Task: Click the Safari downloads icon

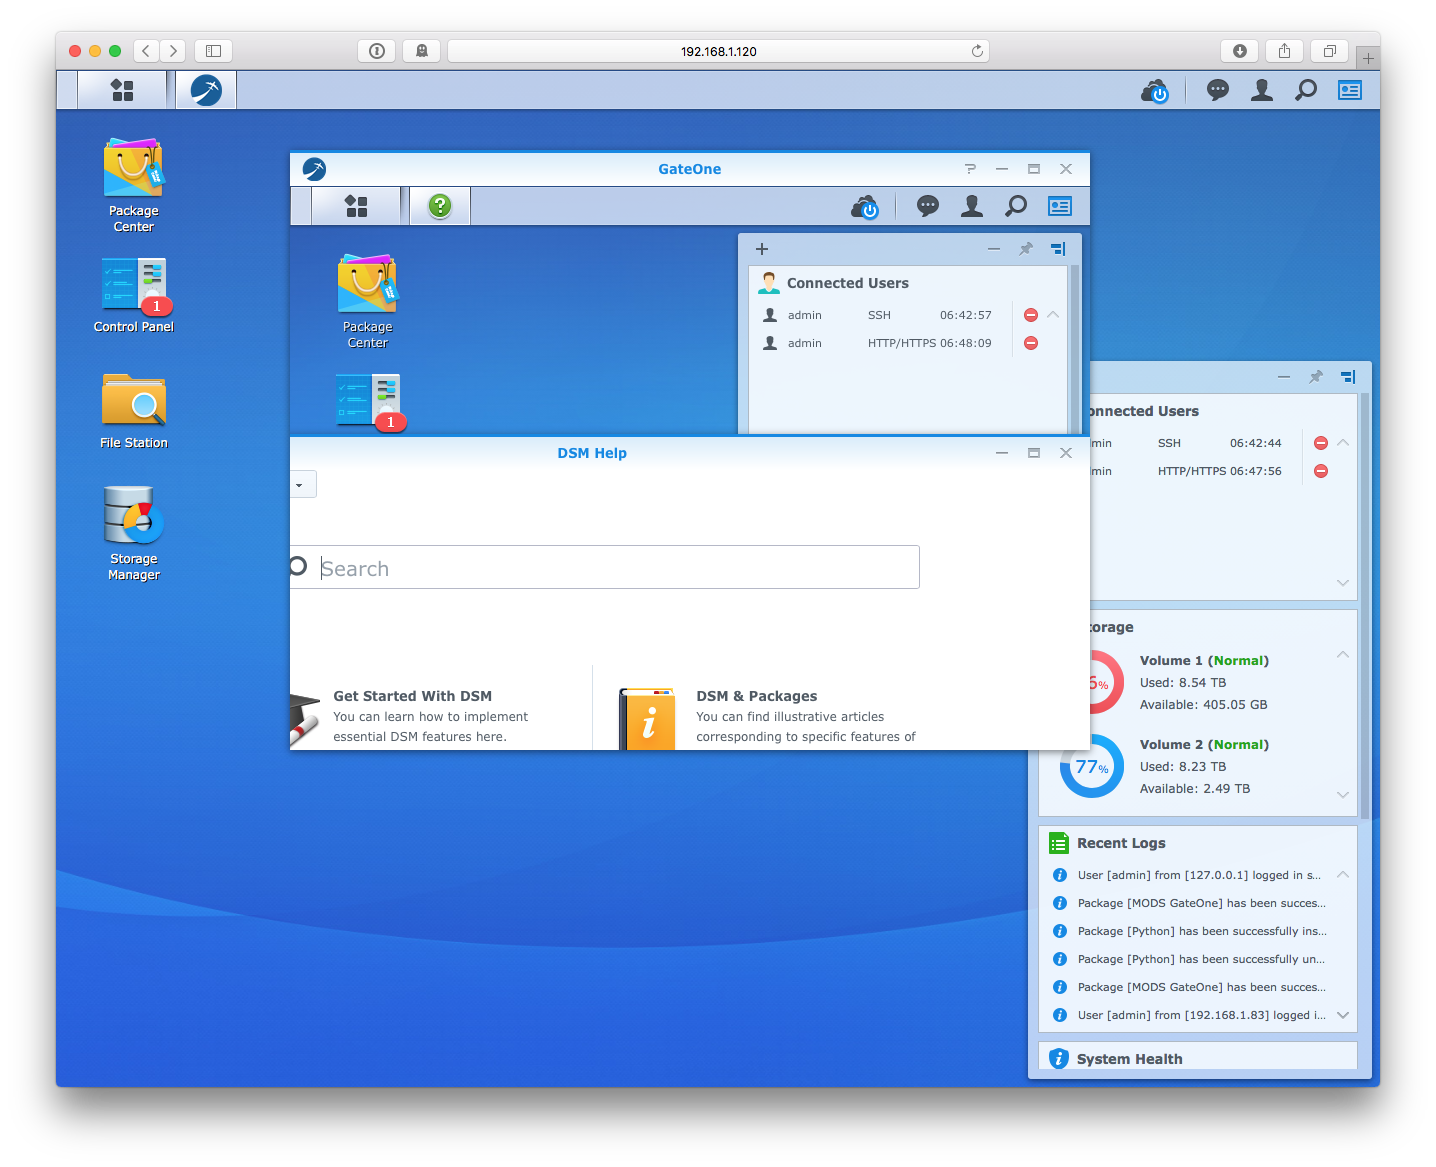Action: tap(1240, 51)
